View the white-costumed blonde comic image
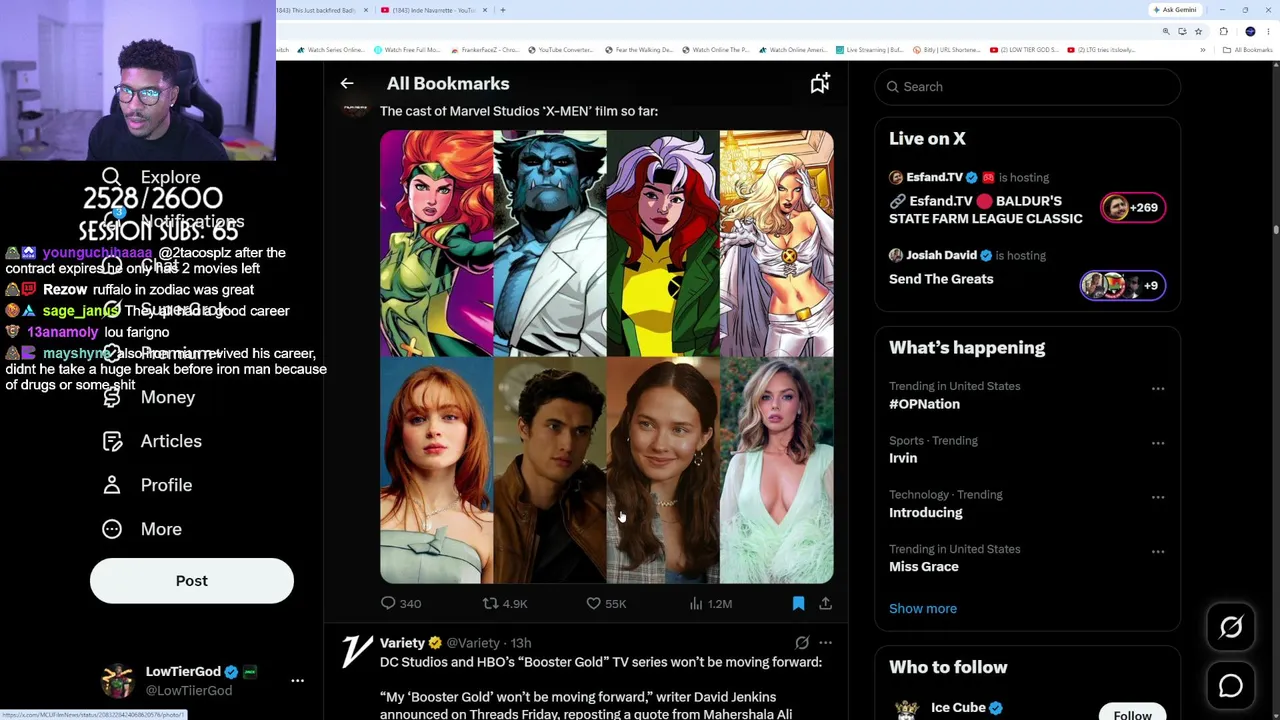 click(x=777, y=243)
